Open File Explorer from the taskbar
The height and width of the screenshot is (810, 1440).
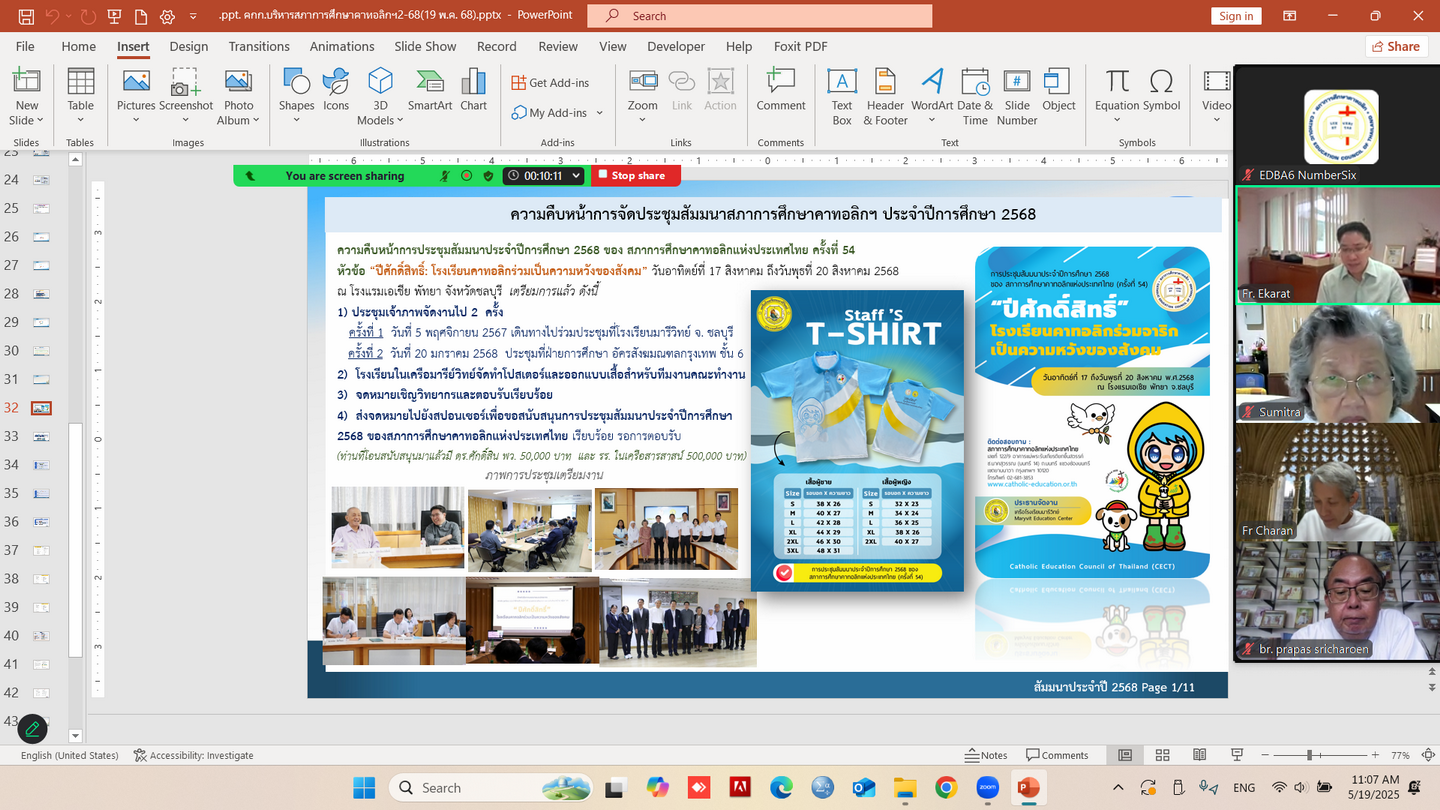[904, 787]
